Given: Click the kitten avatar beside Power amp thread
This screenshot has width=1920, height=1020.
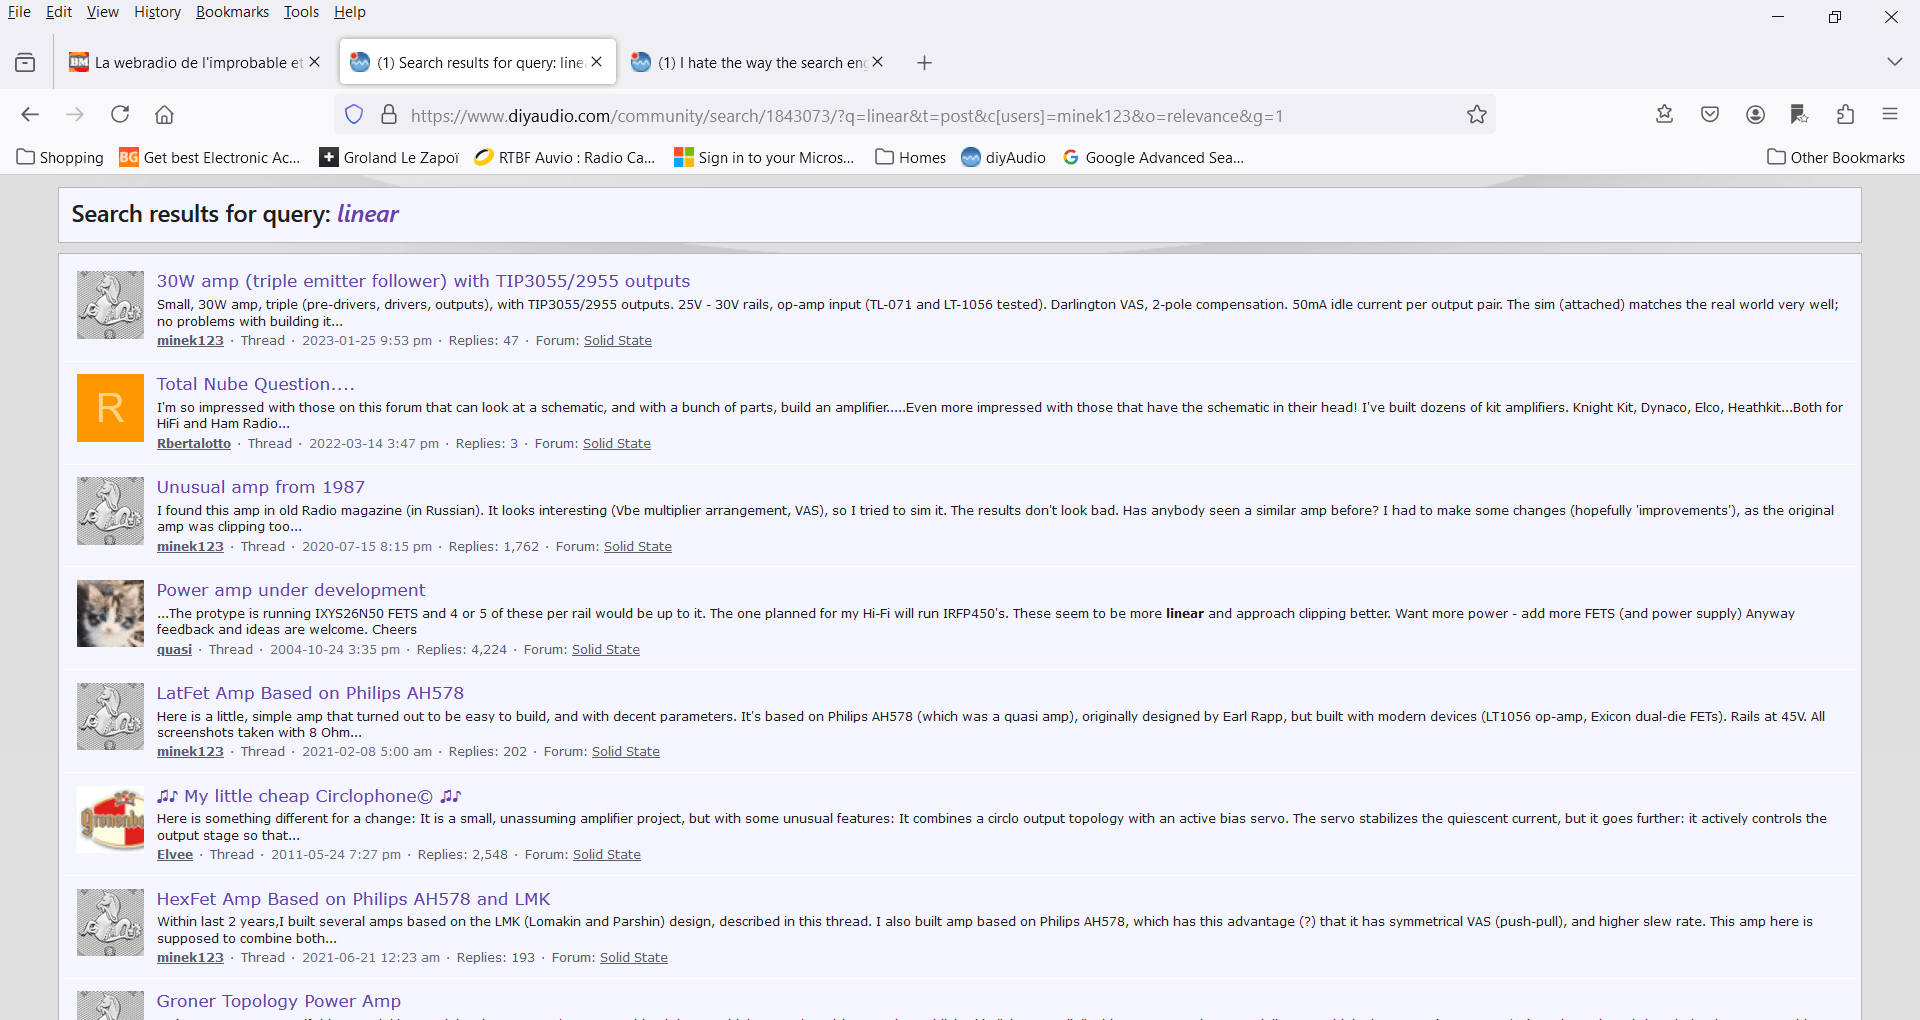Looking at the screenshot, I should click(110, 613).
